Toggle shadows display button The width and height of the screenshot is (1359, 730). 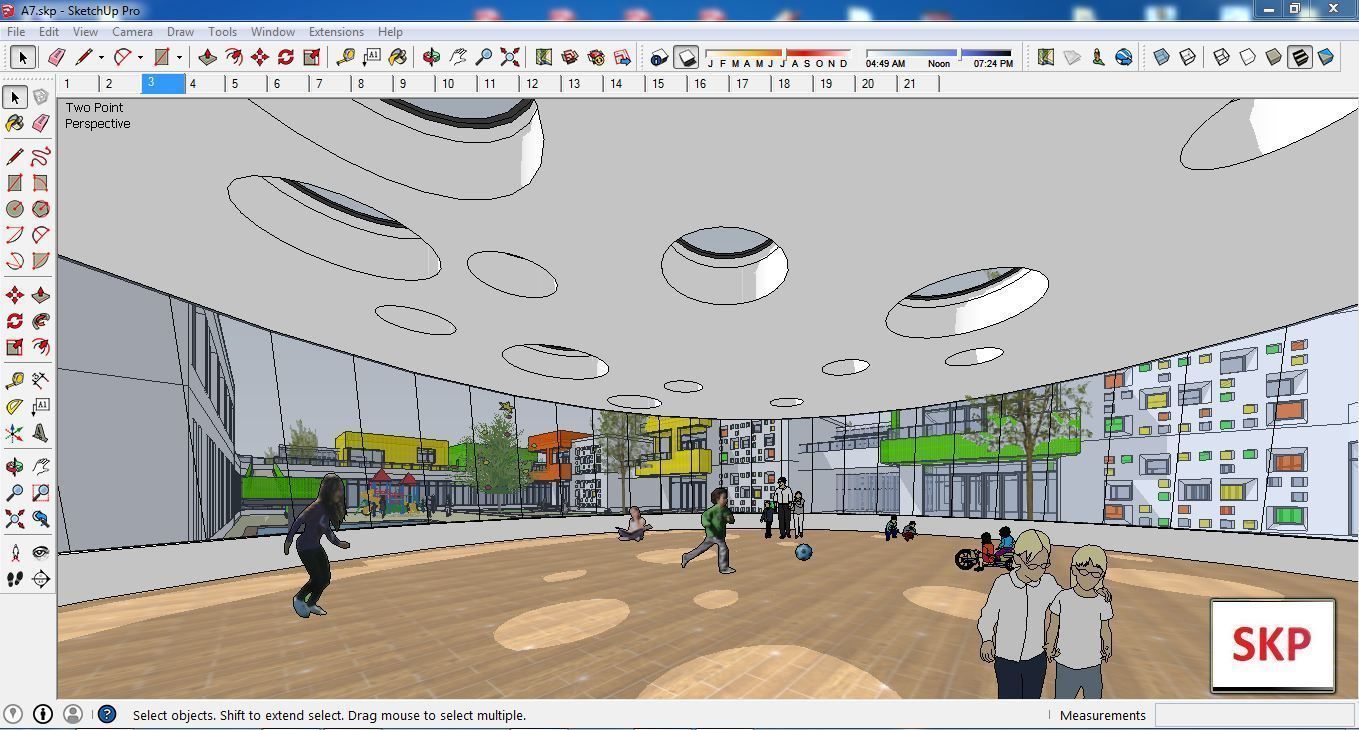686,57
